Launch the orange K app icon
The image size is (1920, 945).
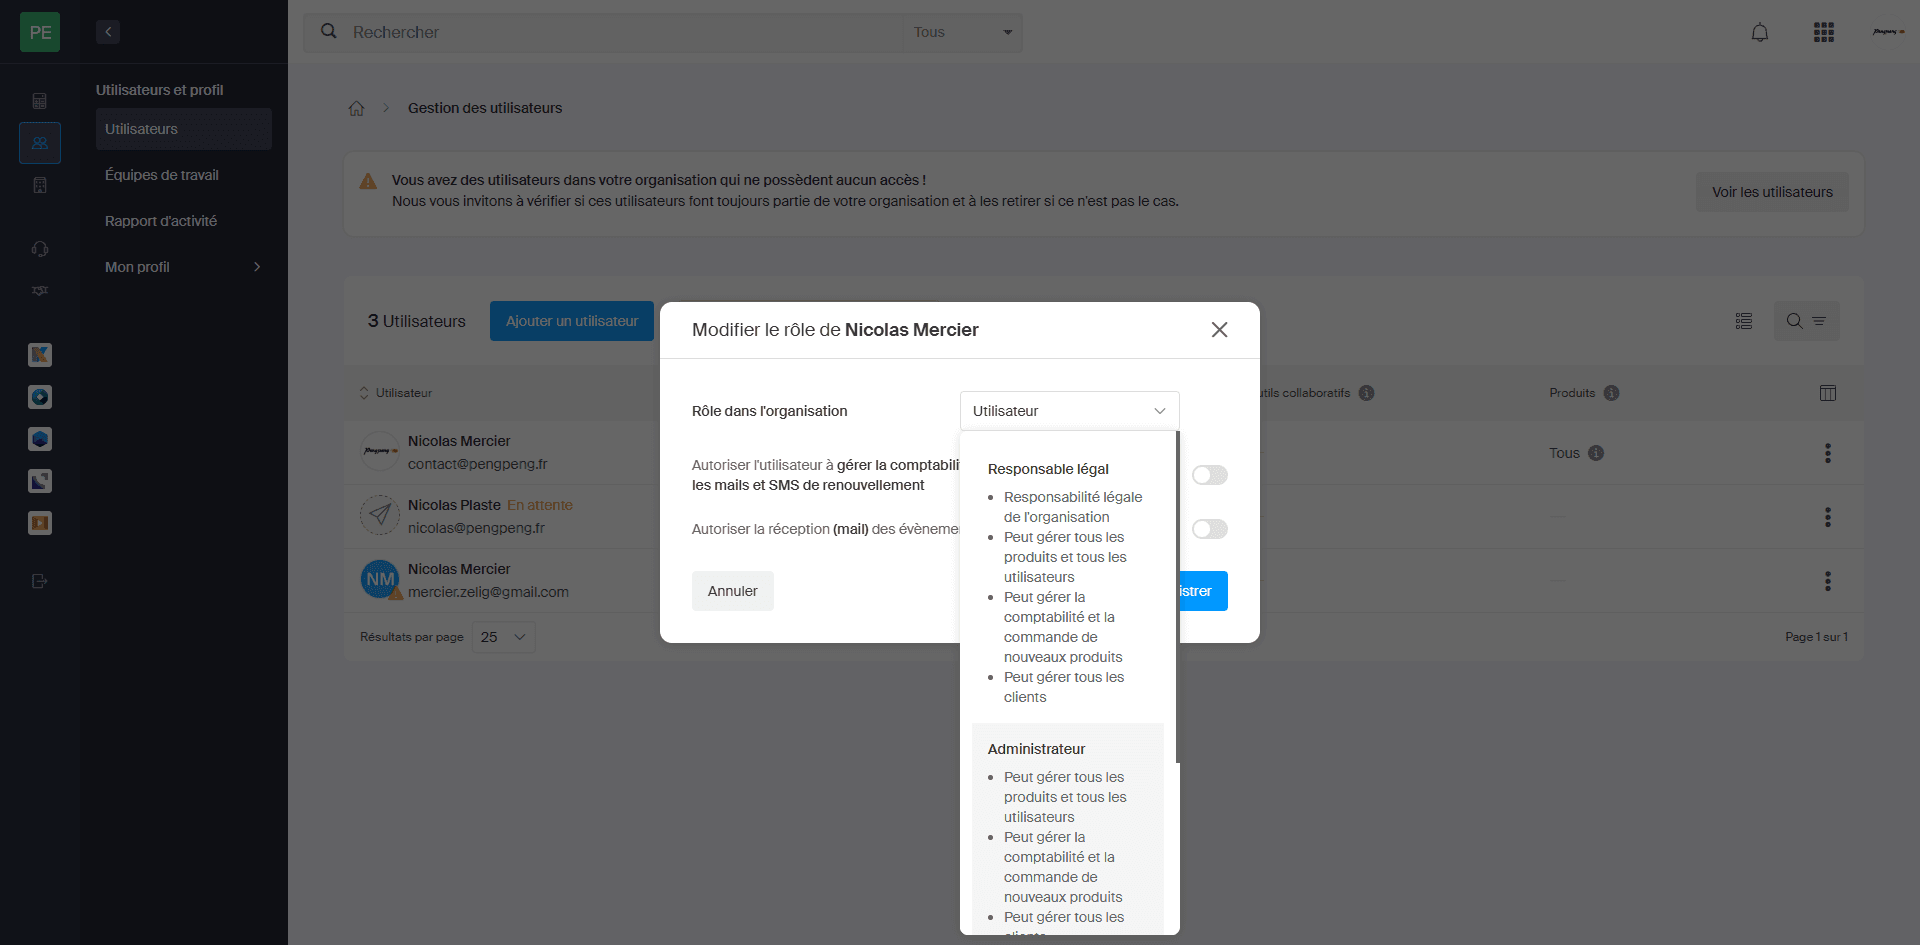(x=40, y=355)
